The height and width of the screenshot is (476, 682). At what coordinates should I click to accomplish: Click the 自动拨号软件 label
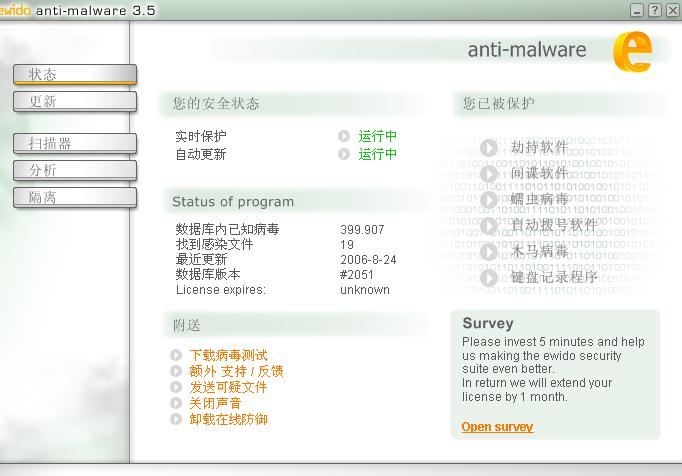pyautogui.click(x=554, y=225)
